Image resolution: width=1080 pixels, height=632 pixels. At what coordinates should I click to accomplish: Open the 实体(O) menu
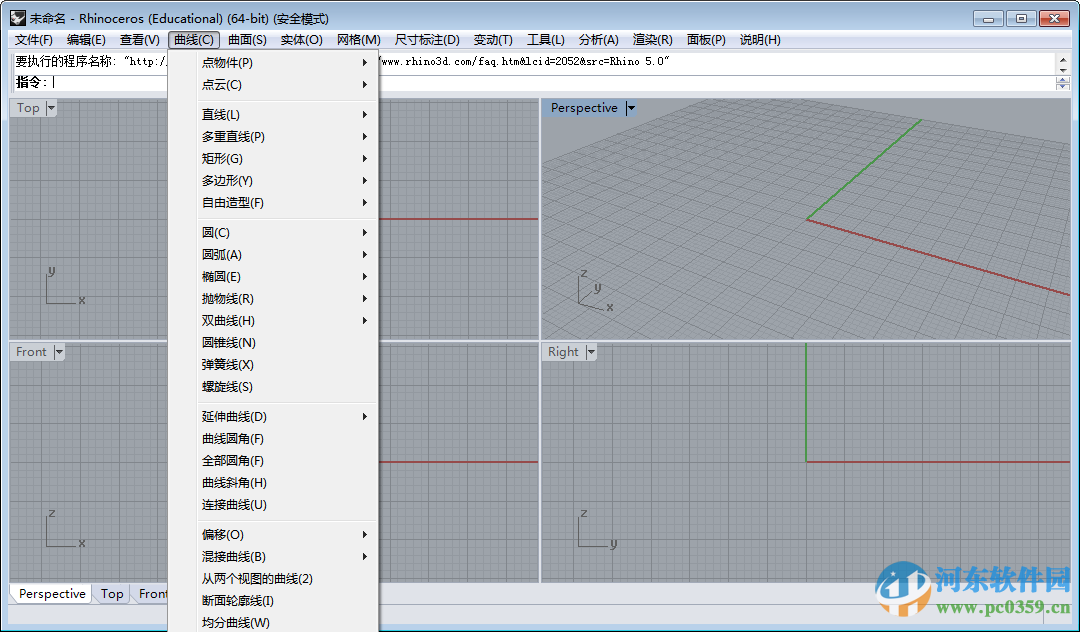[302, 40]
